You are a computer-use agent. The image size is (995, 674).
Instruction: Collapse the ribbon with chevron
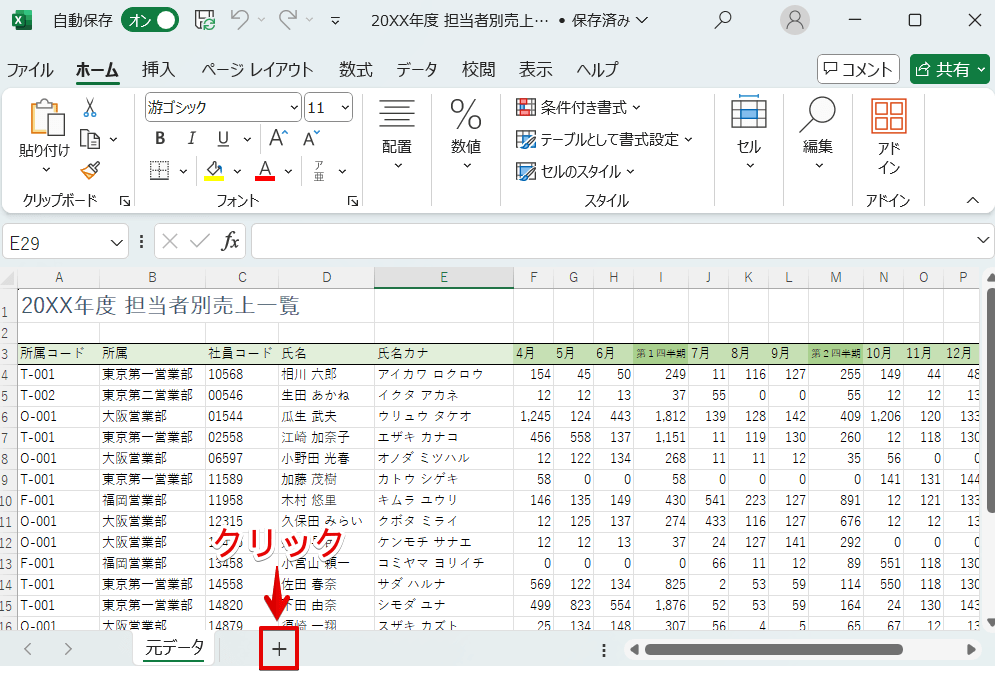(x=973, y=201)
